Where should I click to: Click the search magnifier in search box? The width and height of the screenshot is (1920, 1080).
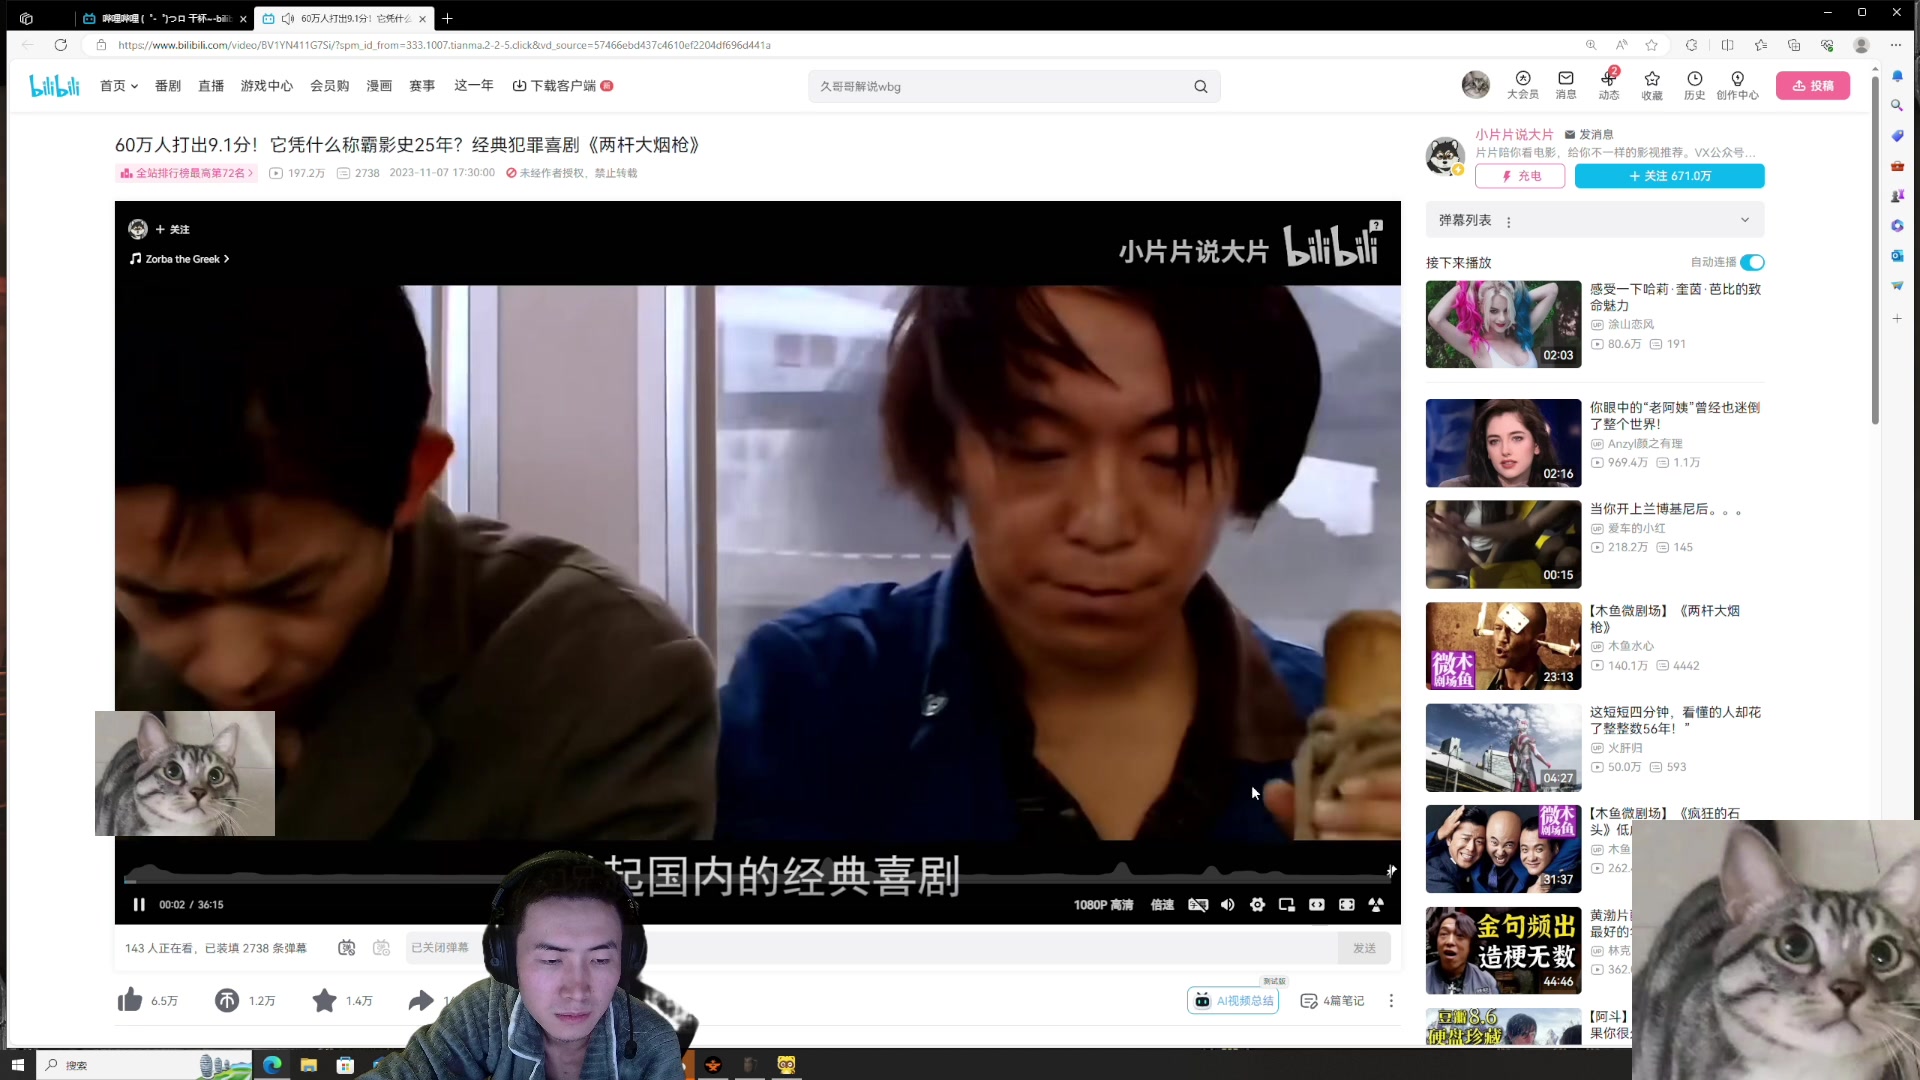(x=1200, y=87)
